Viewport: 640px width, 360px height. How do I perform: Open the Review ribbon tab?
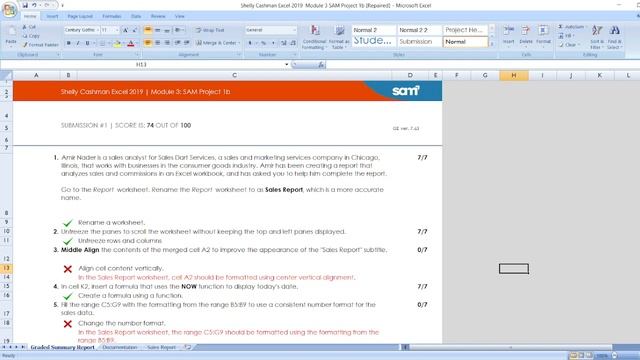158,16
